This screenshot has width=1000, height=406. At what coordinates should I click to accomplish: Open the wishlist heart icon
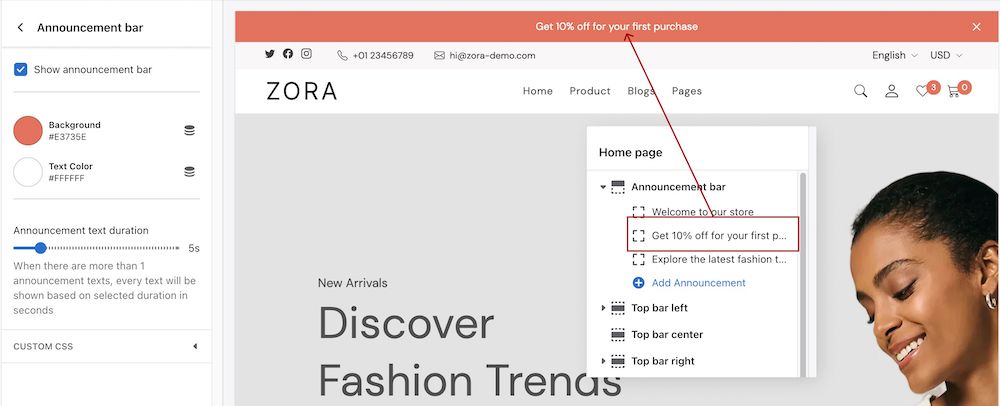[922, 91]
